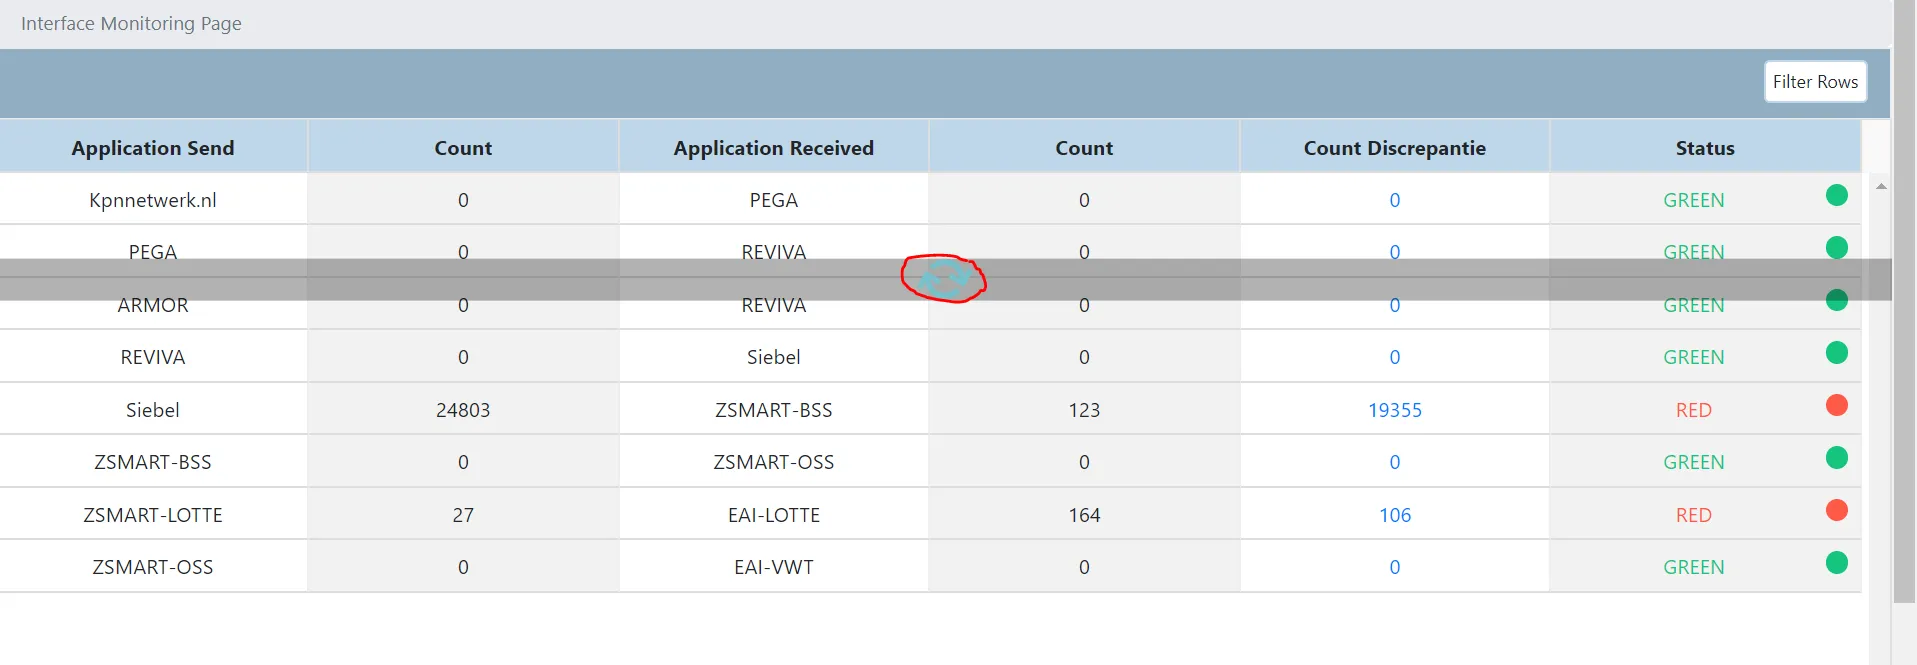Click the EAI-VWT cell
The image size is (1917, 665).
pos(774,567)
